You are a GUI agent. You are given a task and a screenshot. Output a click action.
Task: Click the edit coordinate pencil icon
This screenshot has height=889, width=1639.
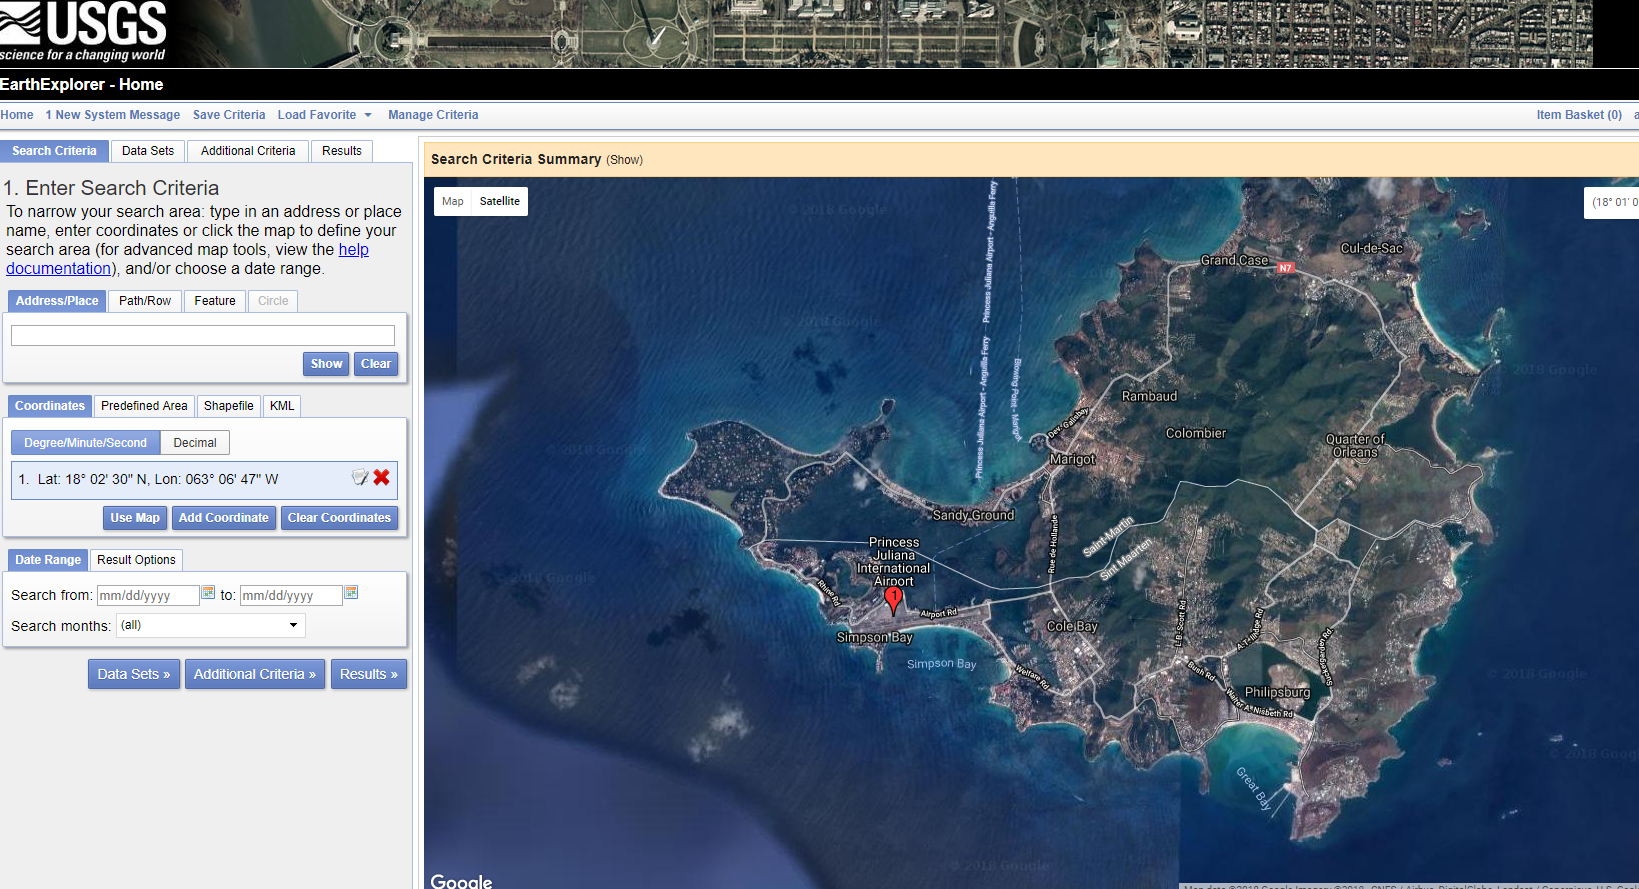(360, 478)
